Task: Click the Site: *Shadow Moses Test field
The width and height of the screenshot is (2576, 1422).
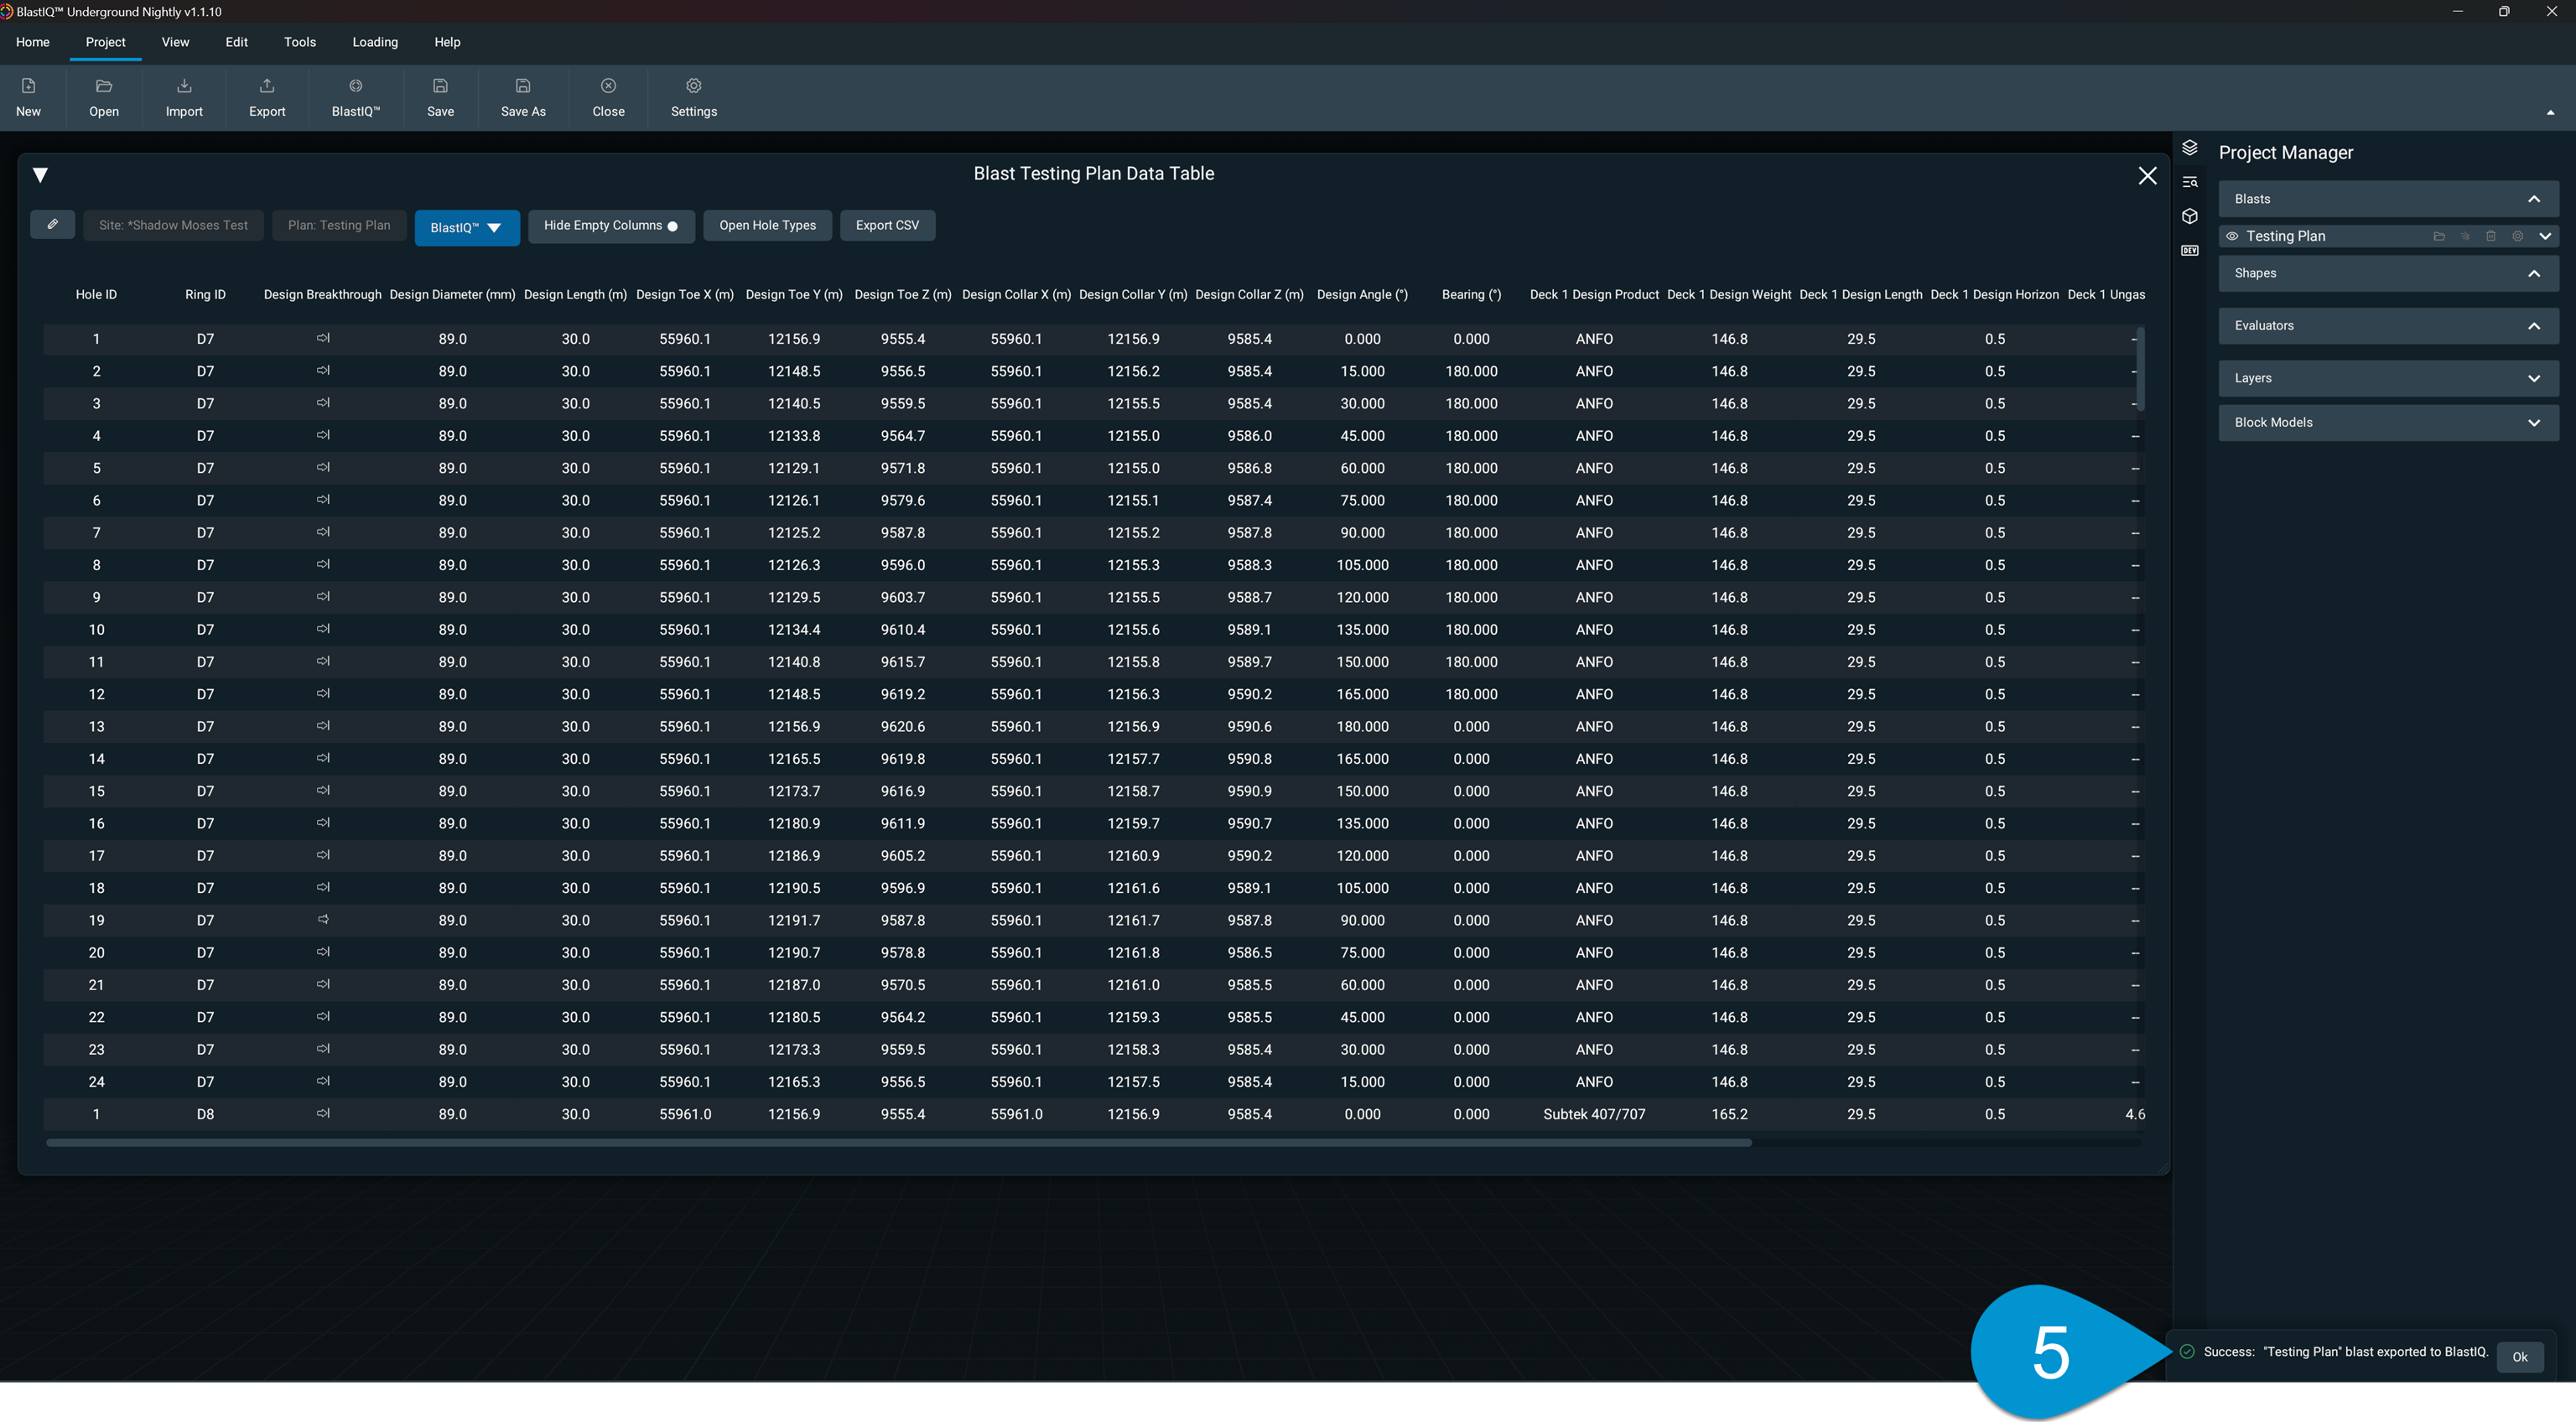Action: tap(173, 225)
